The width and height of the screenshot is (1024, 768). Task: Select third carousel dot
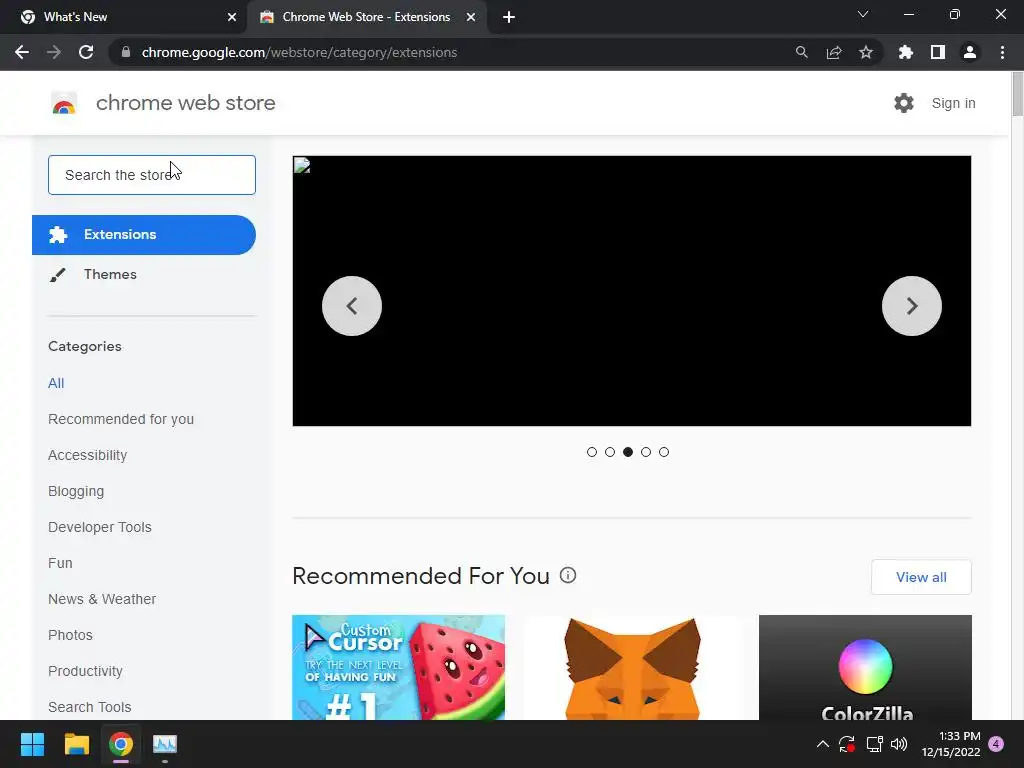click(628, 452)
